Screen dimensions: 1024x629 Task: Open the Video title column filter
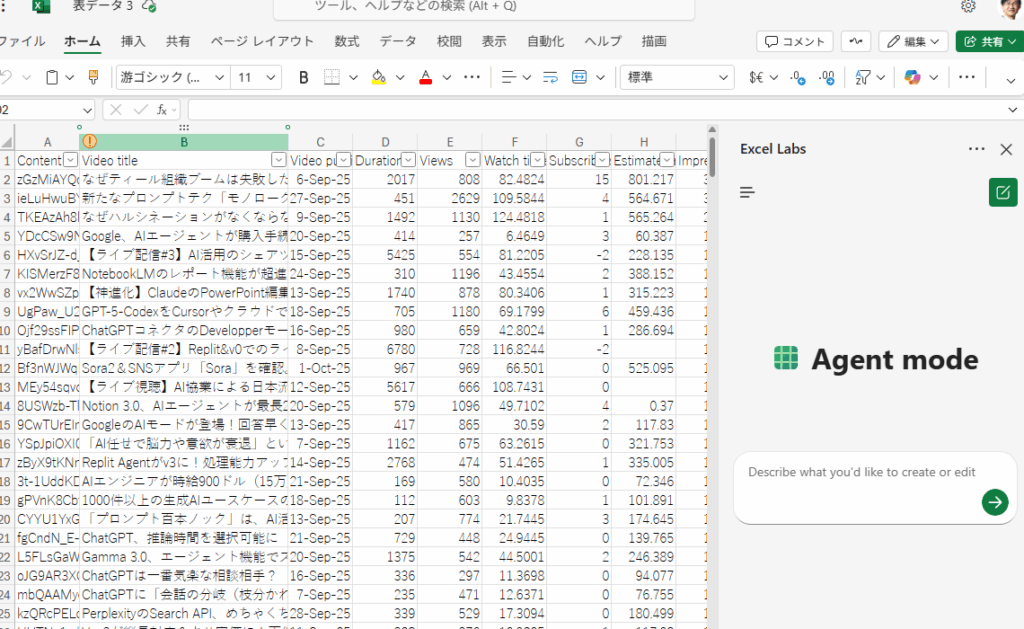pos(279,160)
